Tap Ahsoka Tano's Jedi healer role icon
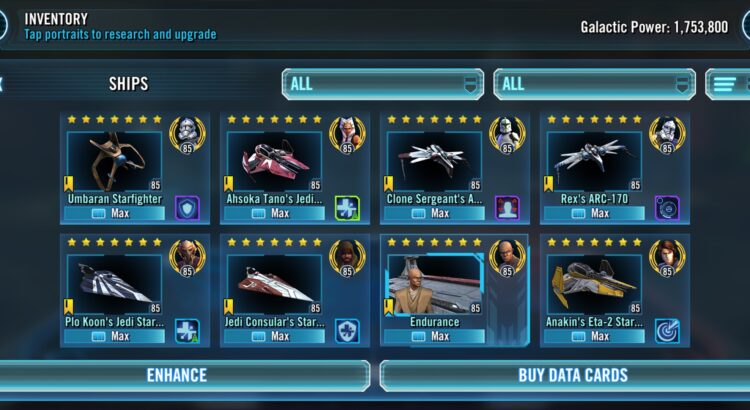The width and height of the screenshot is (750, 410). click(347, 208)
